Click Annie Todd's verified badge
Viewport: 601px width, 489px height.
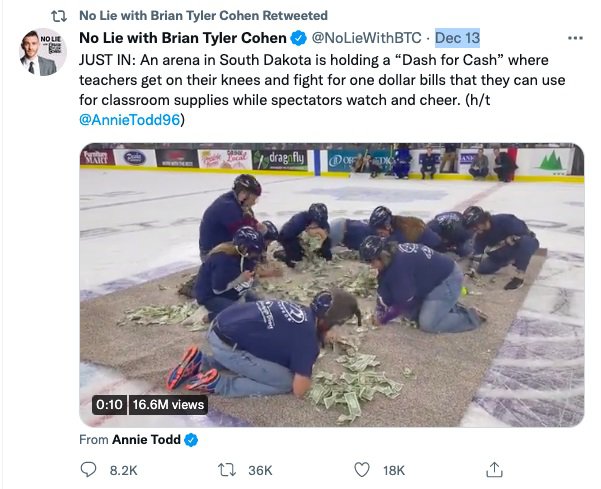coord(191,439)
